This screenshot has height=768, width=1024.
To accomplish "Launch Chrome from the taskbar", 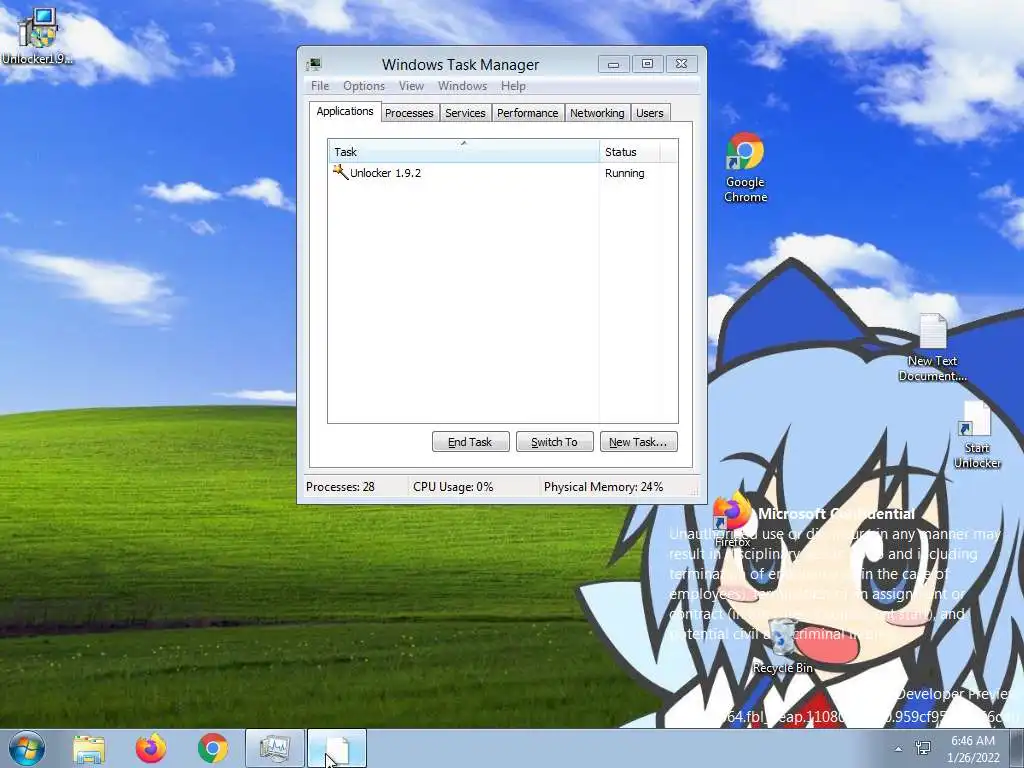I will coord(213,748).
